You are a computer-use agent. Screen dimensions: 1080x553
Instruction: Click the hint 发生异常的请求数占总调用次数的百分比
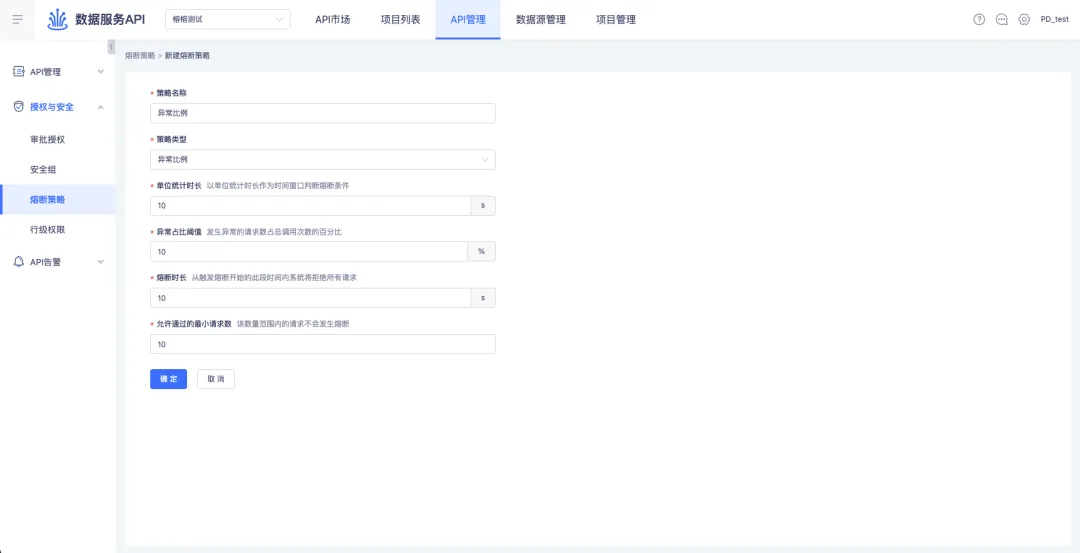[x=274, y=231]
